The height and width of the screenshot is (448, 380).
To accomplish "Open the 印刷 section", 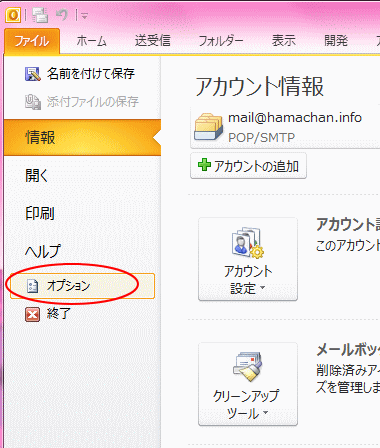I will click(40, 213).
